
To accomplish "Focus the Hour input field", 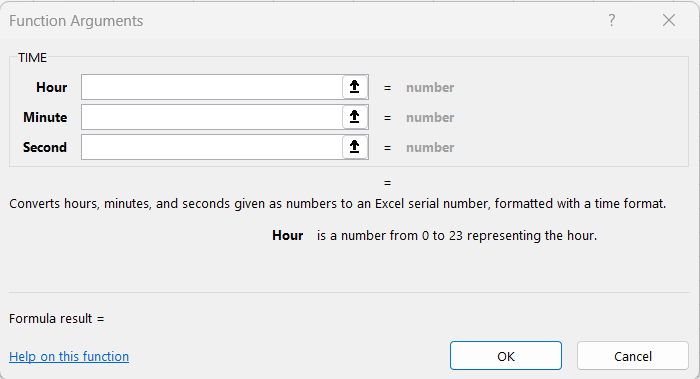I will tap(212, 87).
